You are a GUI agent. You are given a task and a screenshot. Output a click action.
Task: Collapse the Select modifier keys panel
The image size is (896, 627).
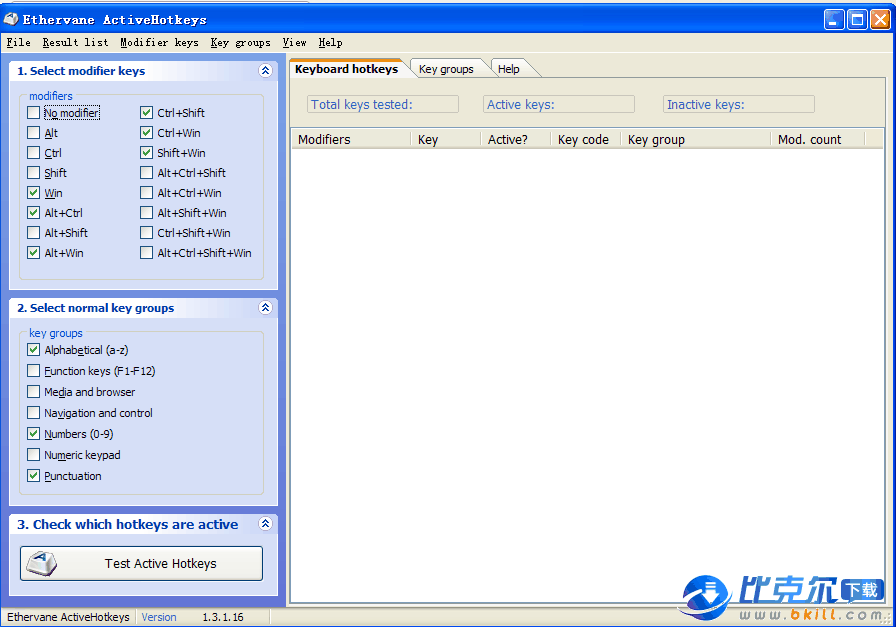pos(265,71)
